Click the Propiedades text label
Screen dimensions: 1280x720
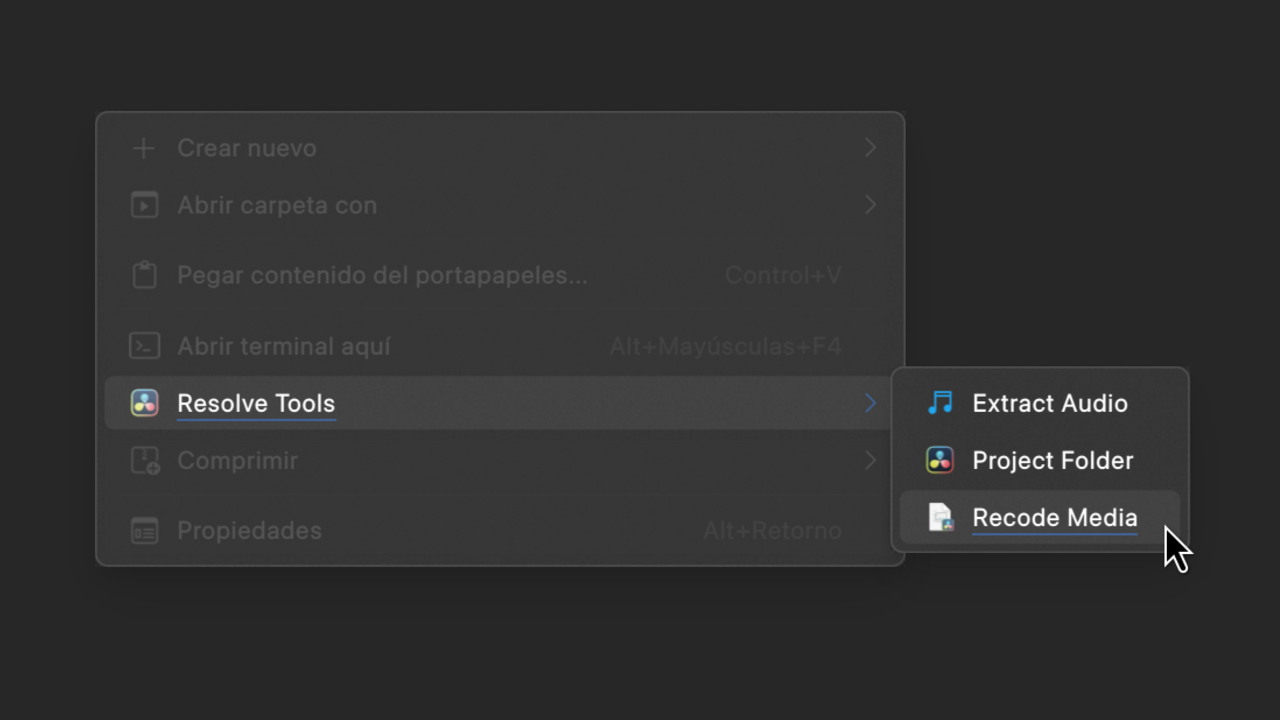coord(249,530)
